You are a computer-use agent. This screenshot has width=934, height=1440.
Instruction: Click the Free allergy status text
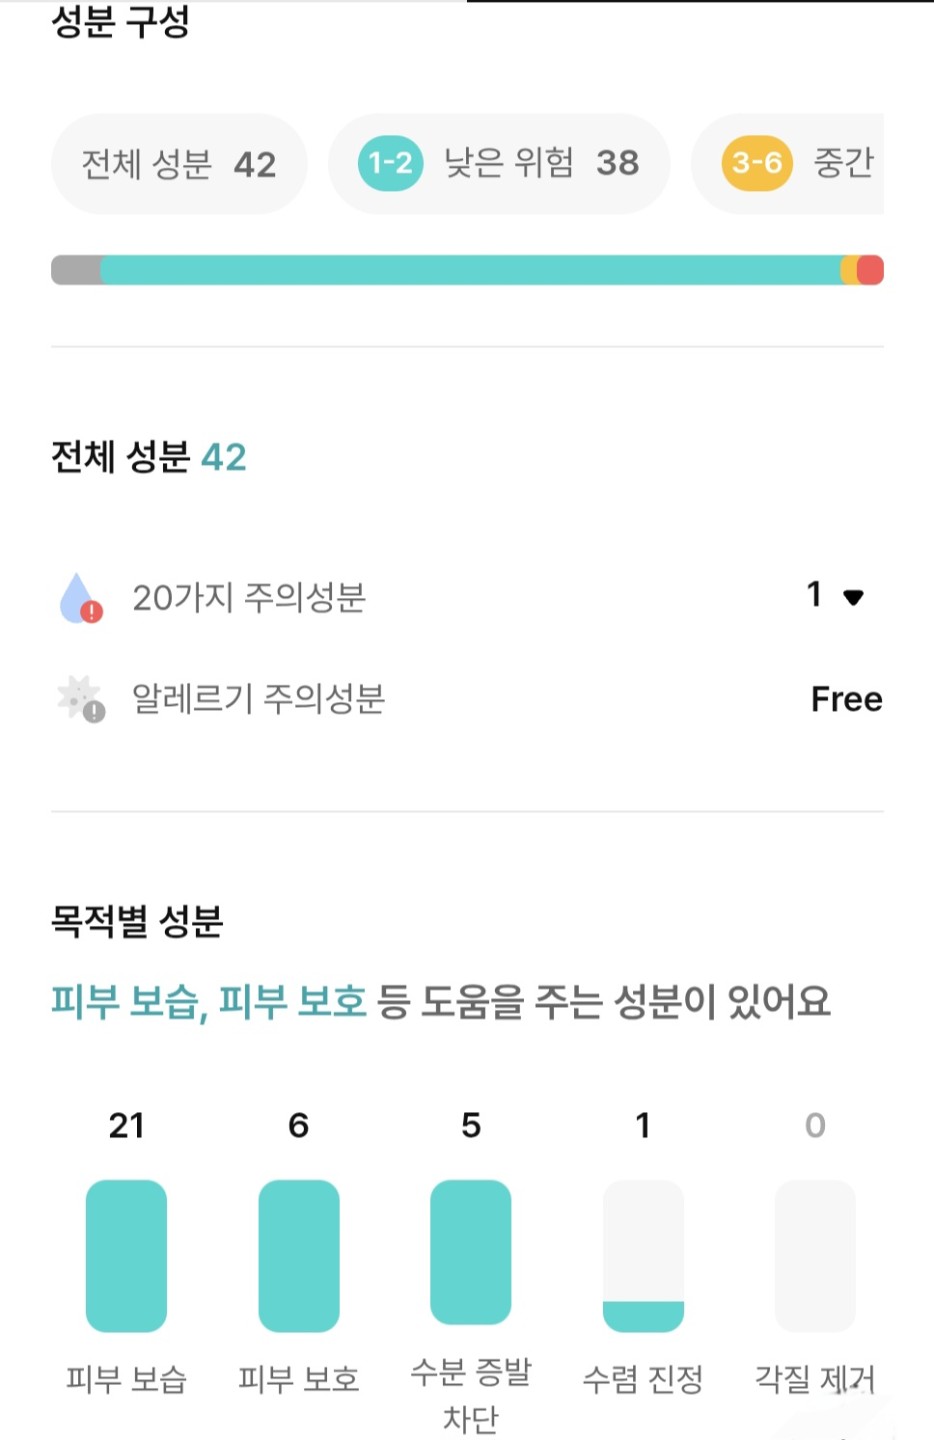(x=846, y=699)
